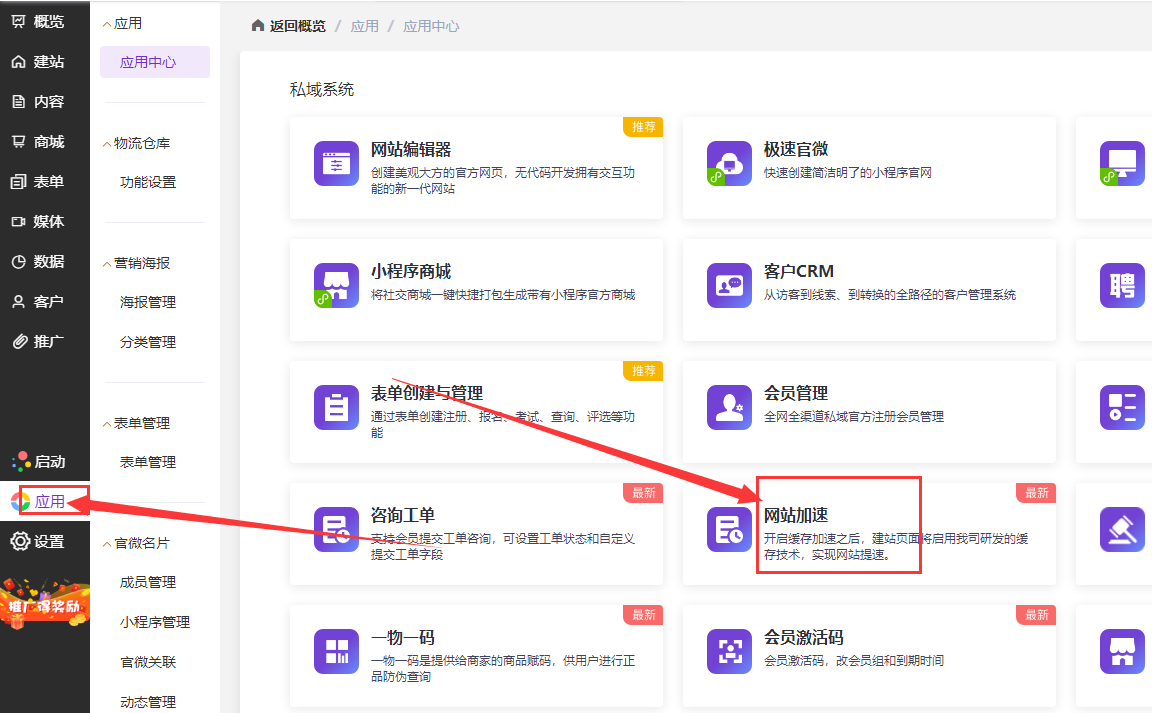
Task: Open the 极速官微 card title
Action: [796, 149]
